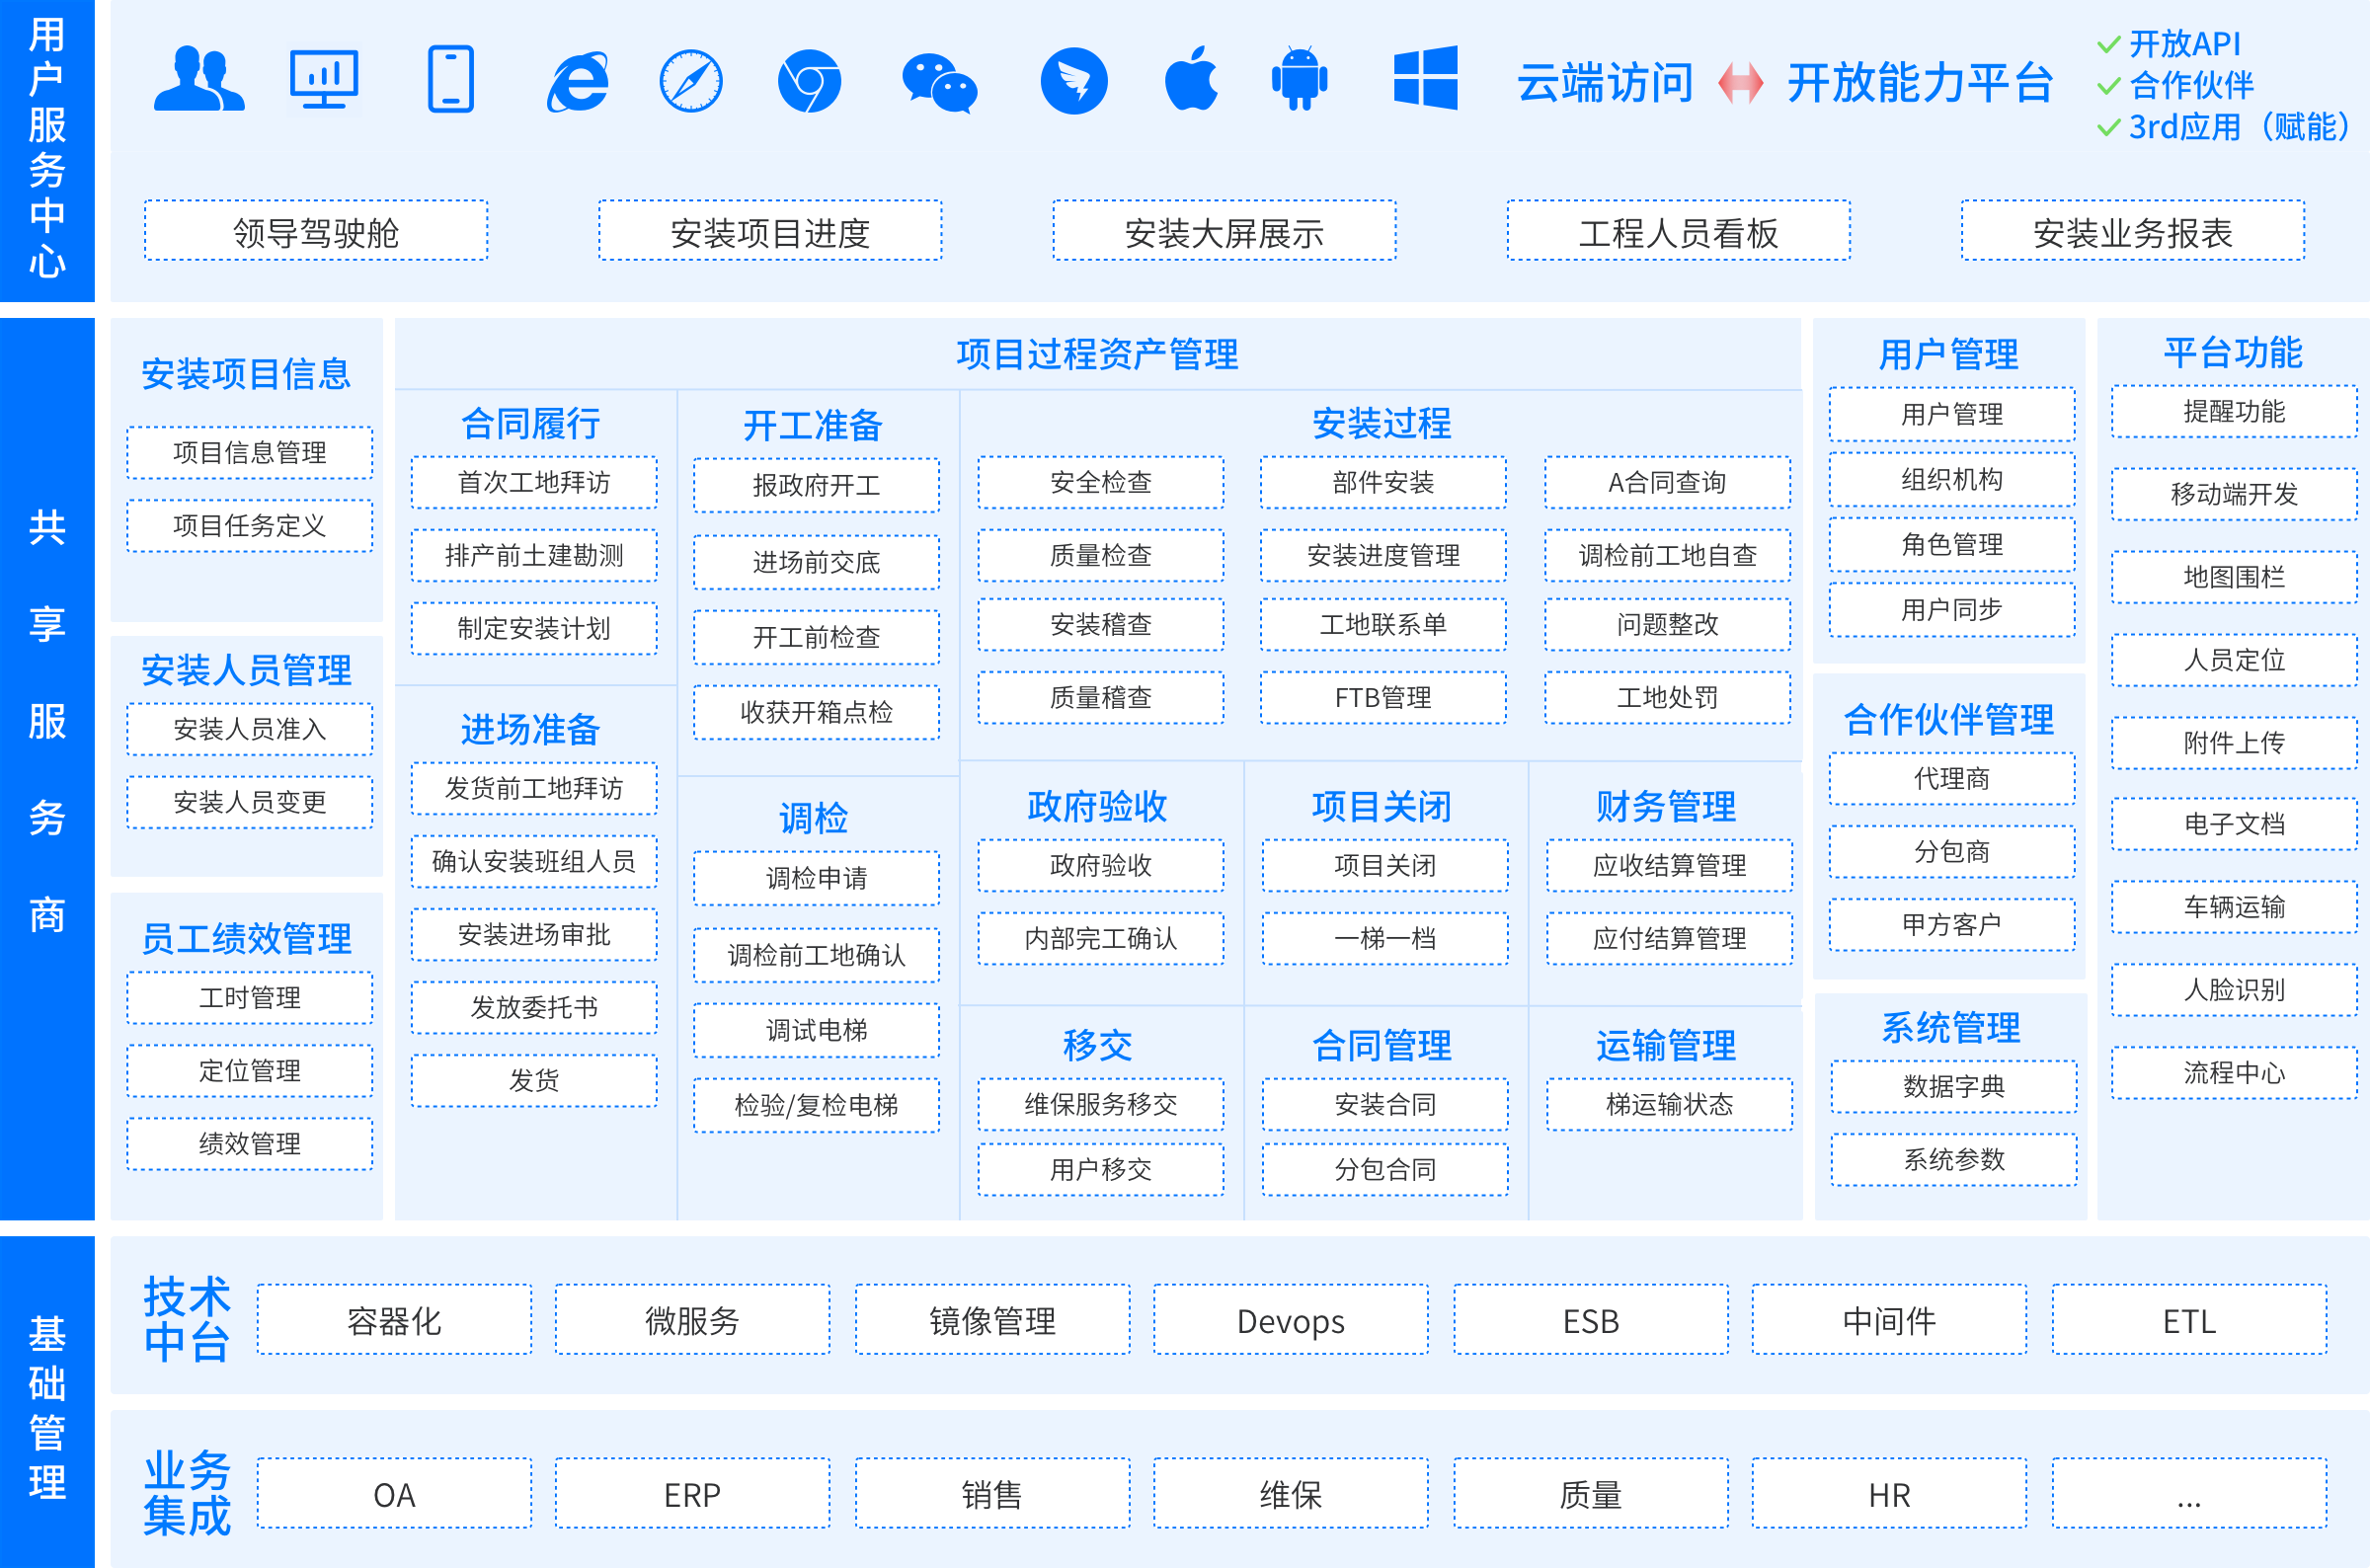Click 分包合同 box
The width and height of the screenshot is (2370, 1568).
(x=1385, y=1170)
